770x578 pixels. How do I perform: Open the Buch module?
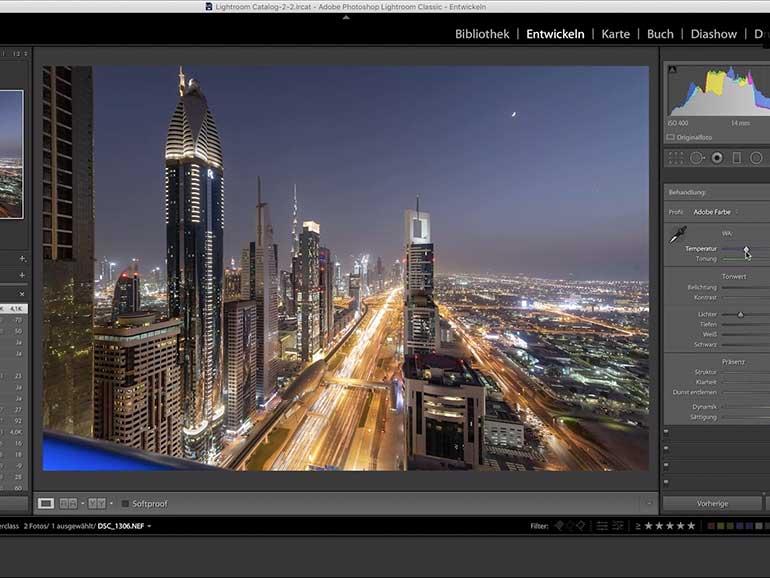point(660,34)
